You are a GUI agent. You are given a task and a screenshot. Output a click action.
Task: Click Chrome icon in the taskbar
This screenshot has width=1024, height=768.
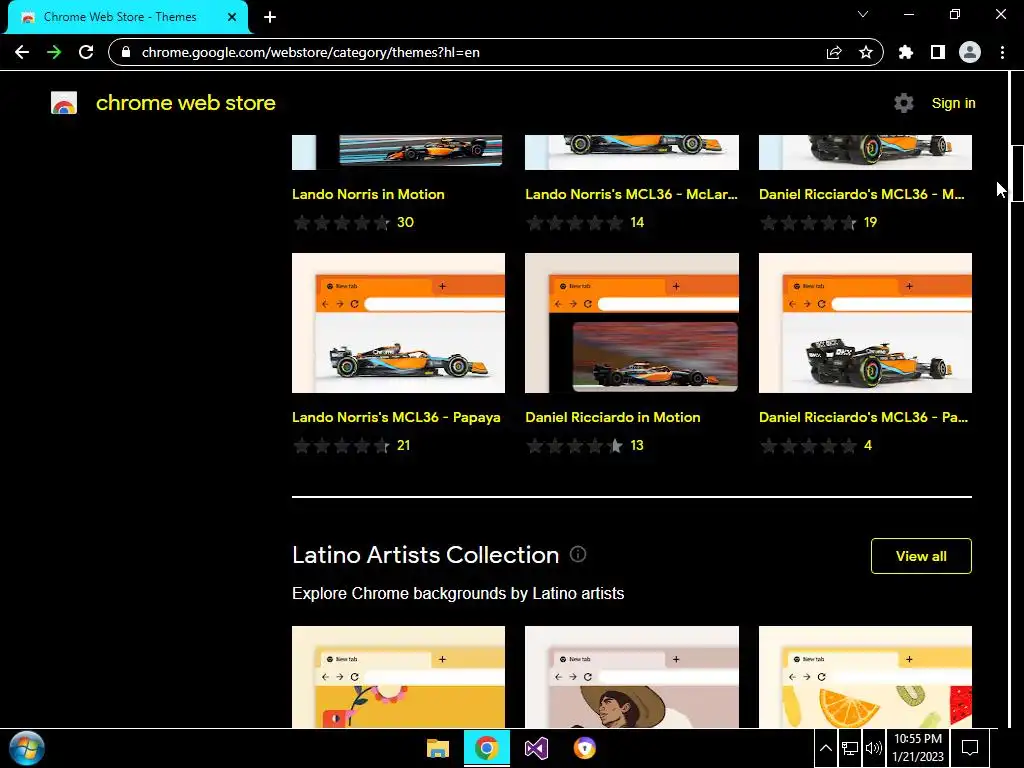pyautogui.click(x=487, y=748)
